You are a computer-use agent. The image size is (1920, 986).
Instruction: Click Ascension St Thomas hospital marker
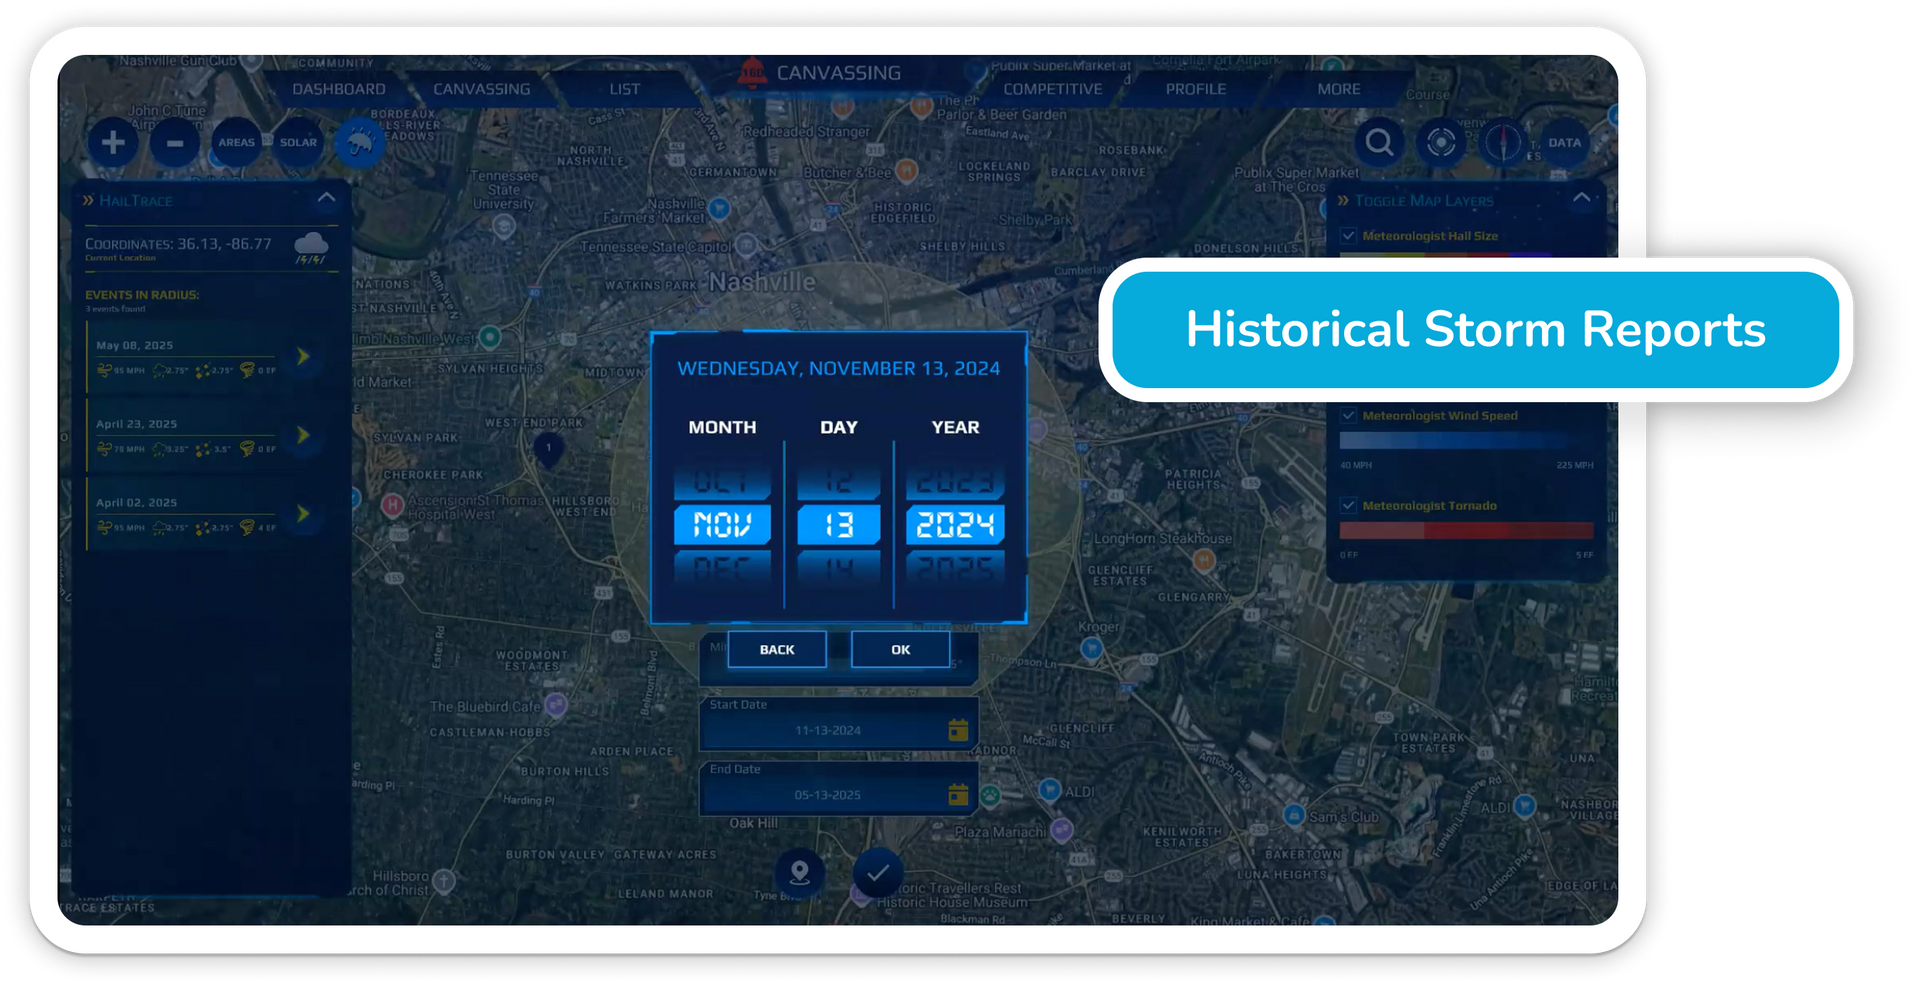tap(392, 505)
